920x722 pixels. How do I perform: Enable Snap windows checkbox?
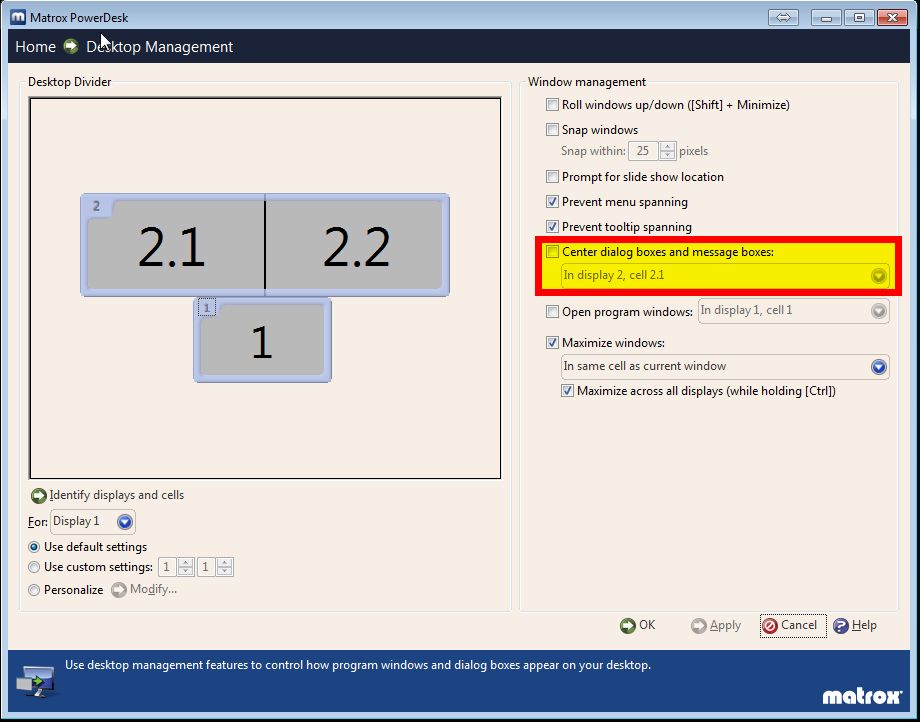[x=552, y=129]
